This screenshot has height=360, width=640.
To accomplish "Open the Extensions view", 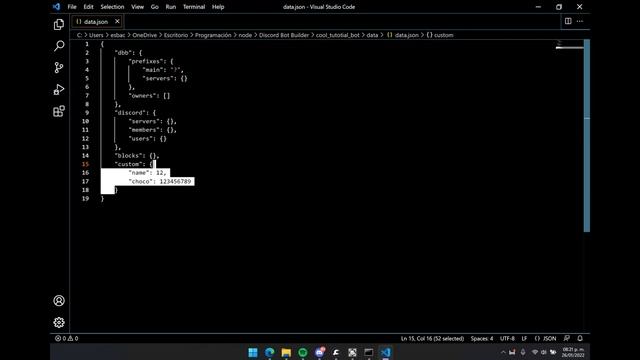I will [59, 111].
